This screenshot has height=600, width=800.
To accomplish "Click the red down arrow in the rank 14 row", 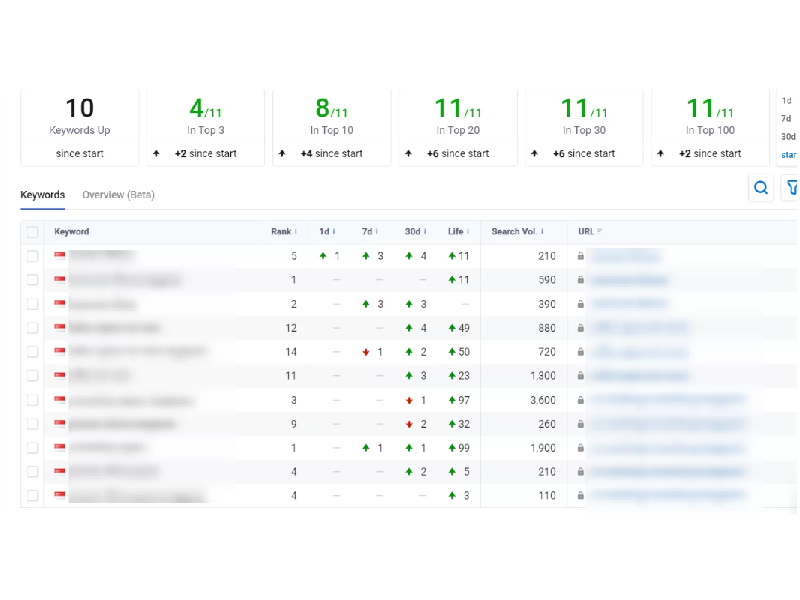I will click(x=366, y=352).
